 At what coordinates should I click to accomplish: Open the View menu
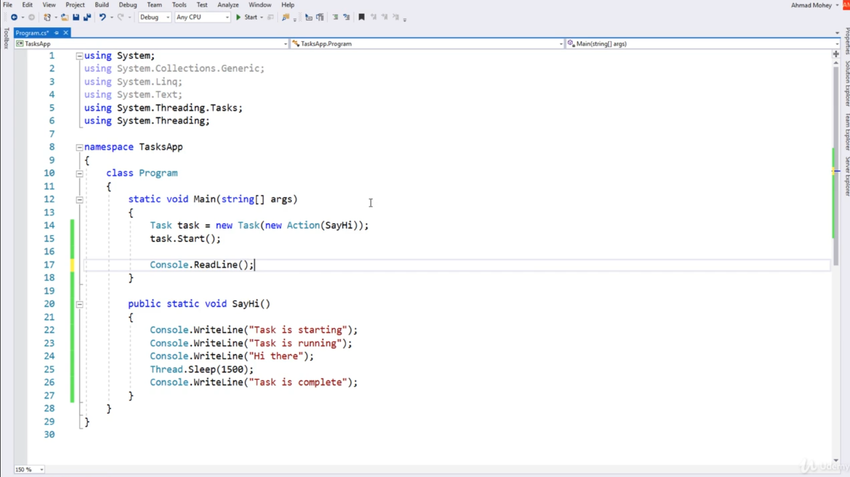point(49,5)
